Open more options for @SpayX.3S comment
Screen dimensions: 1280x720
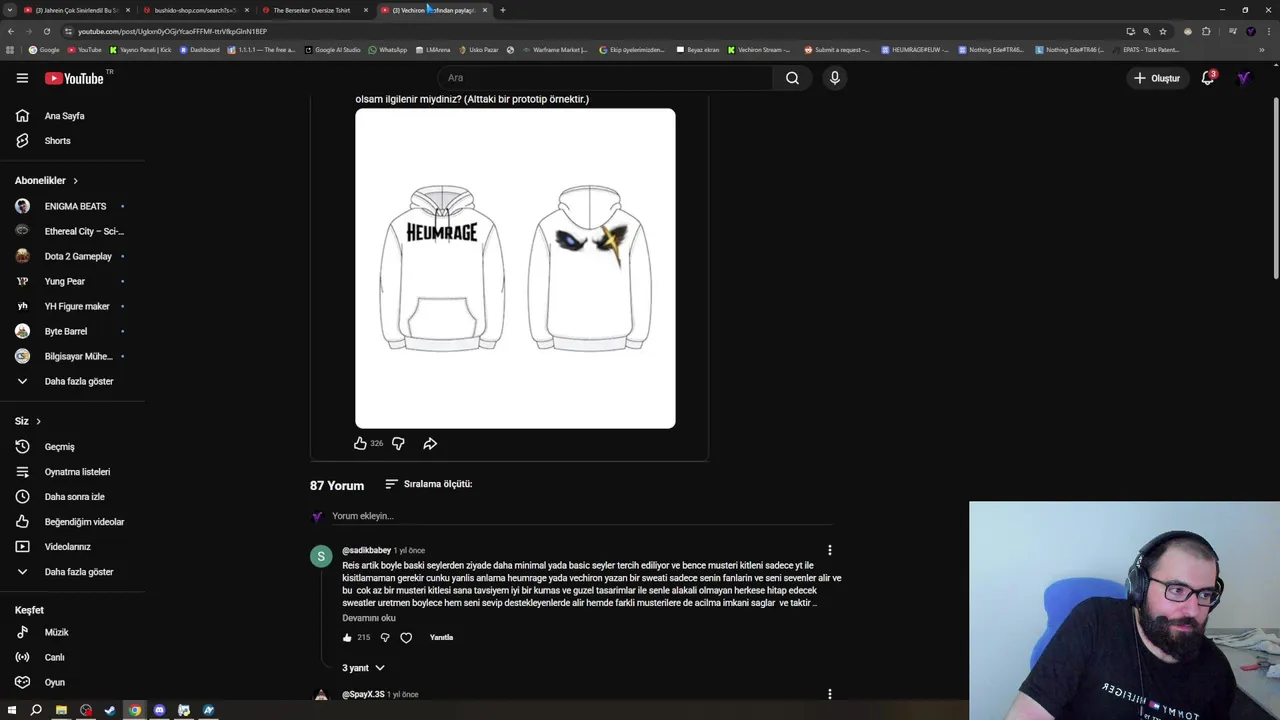click(x=829, y=694)
